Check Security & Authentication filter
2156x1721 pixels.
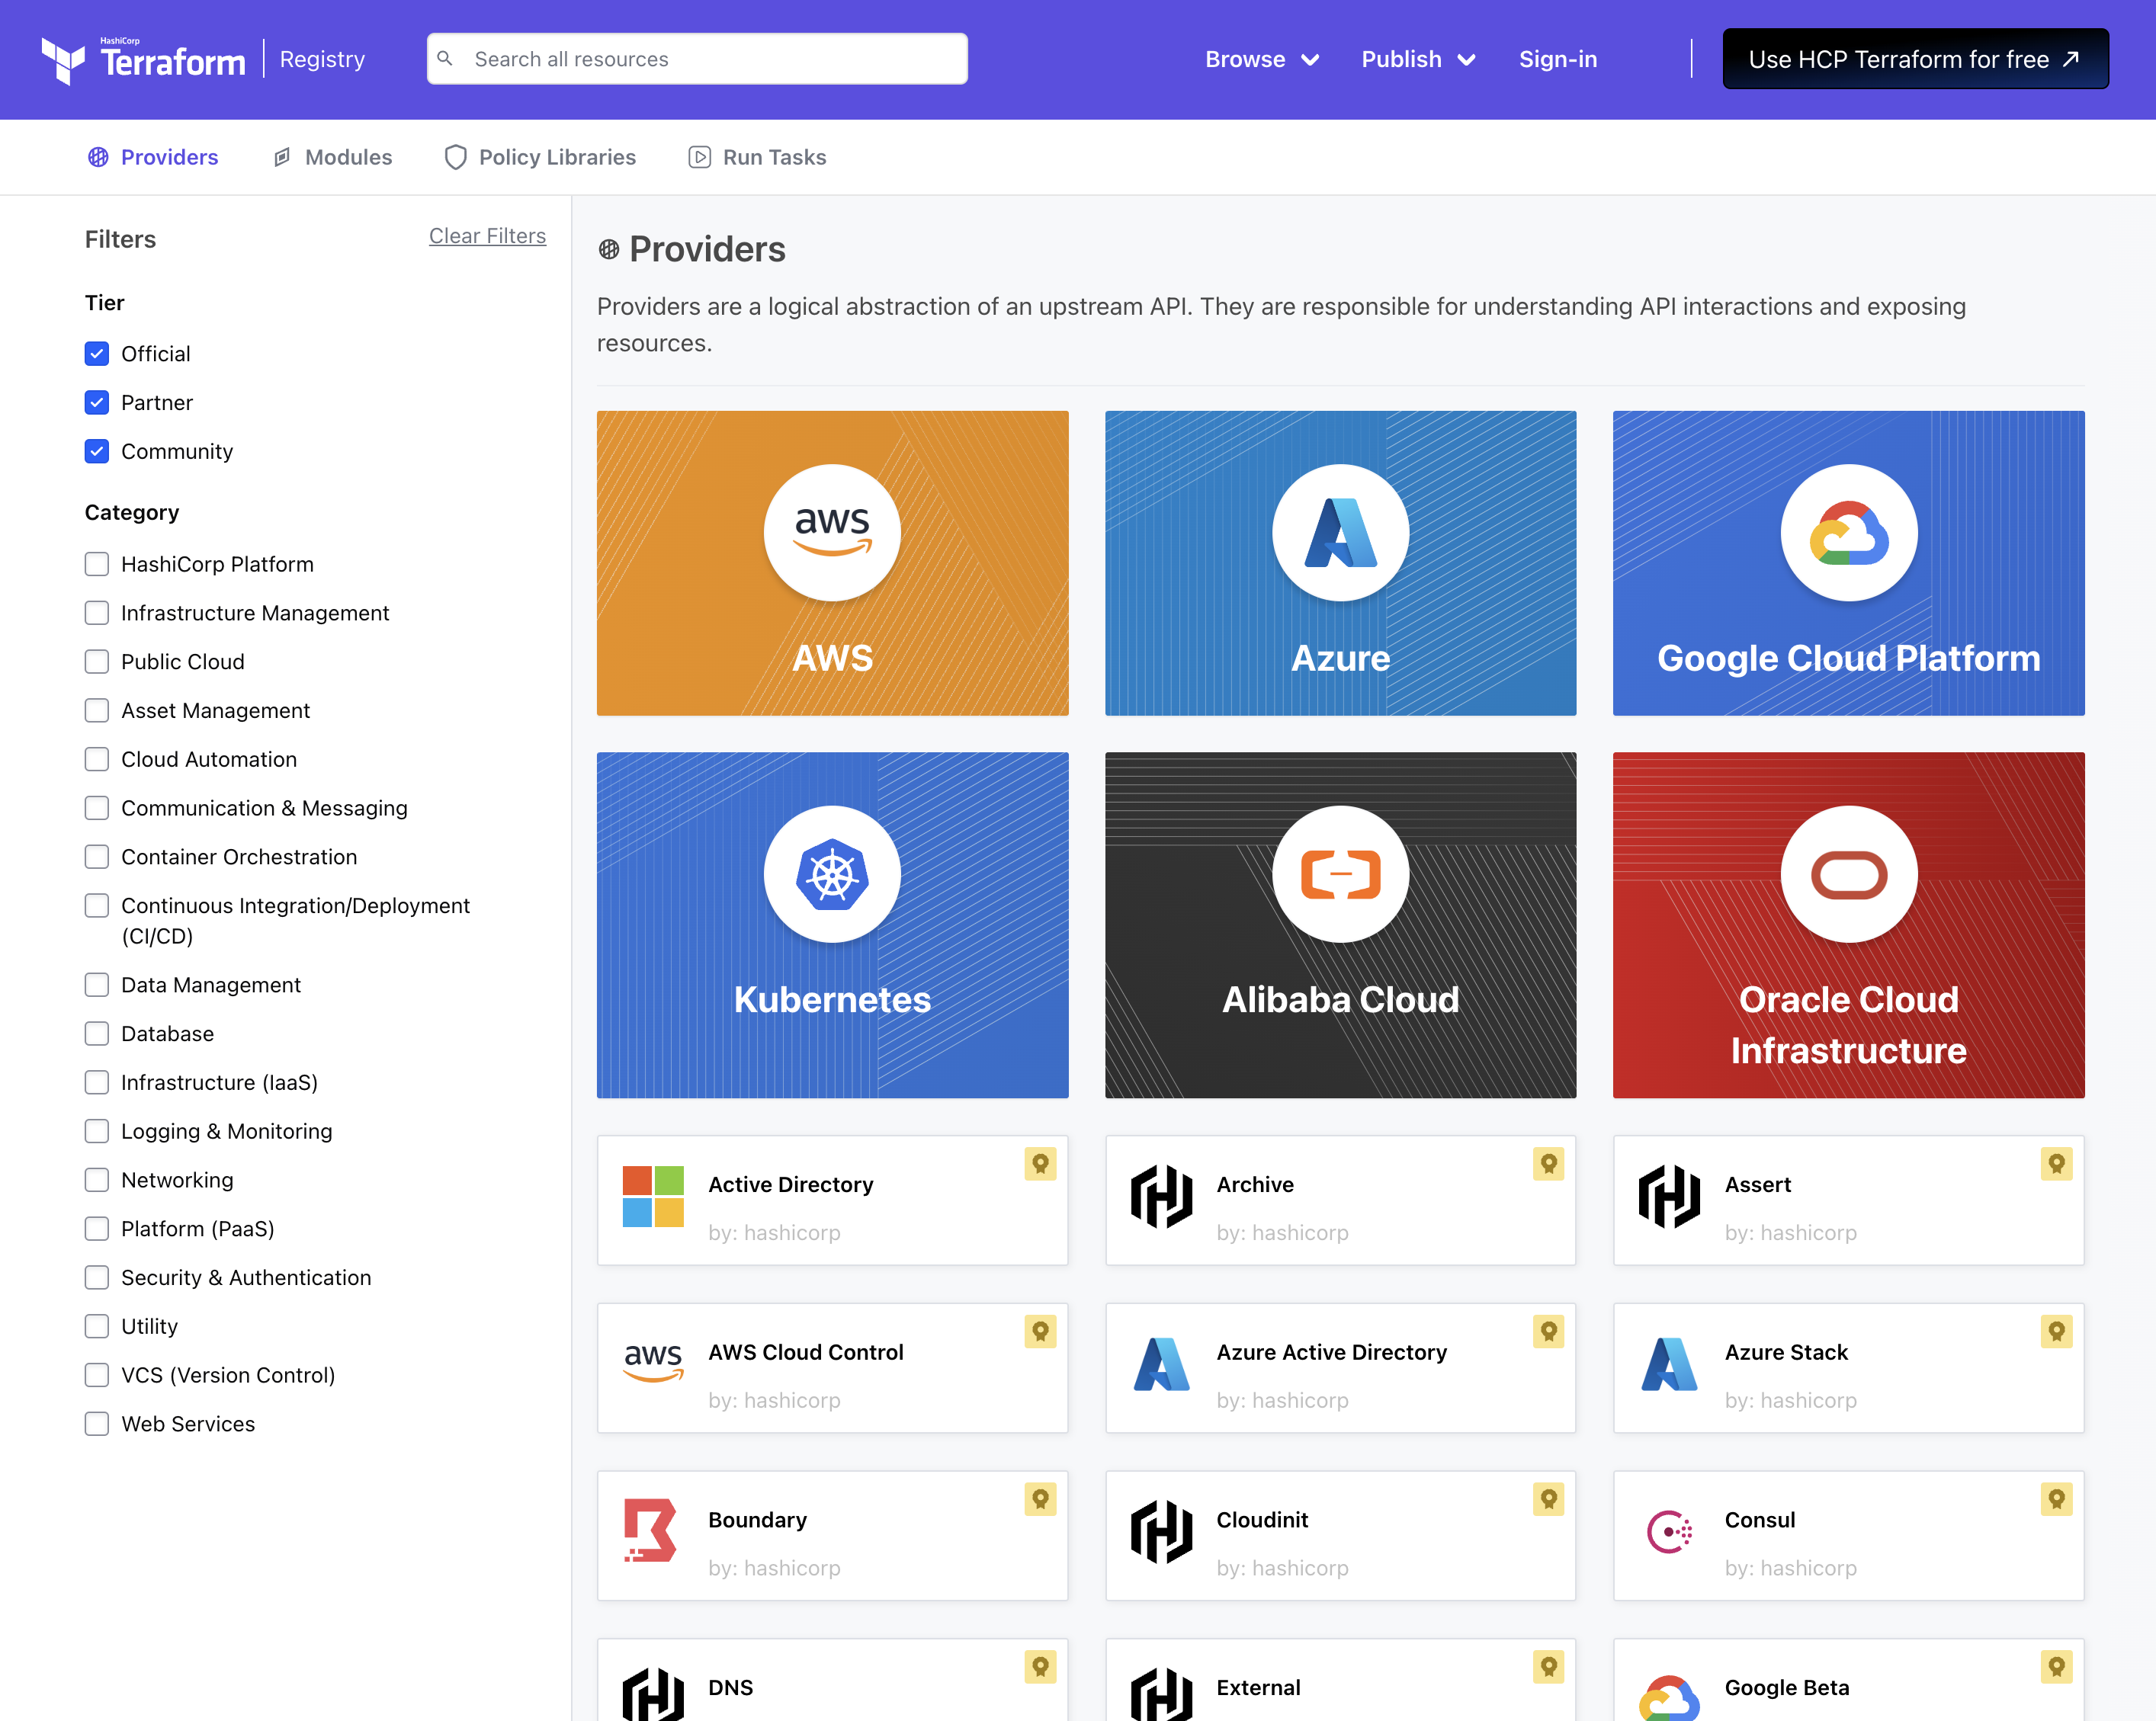pos(97,1278)
